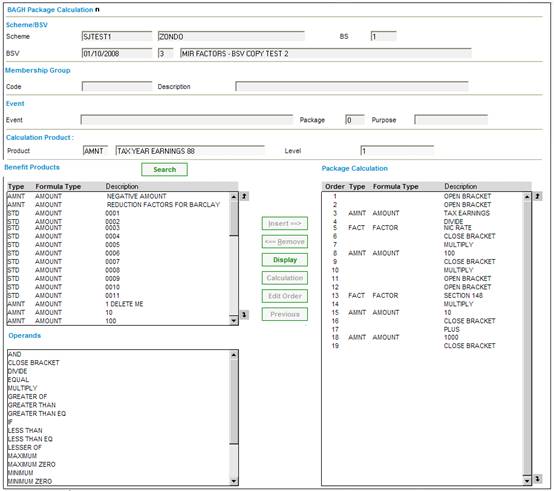Click the Search button
This screenshot has width=554, height=491.
(164, 170)
